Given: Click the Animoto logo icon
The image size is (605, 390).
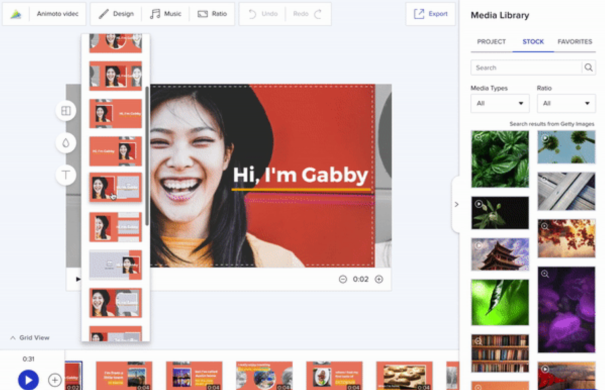Looking at the screenshot, I should click(x=16, y=14).
